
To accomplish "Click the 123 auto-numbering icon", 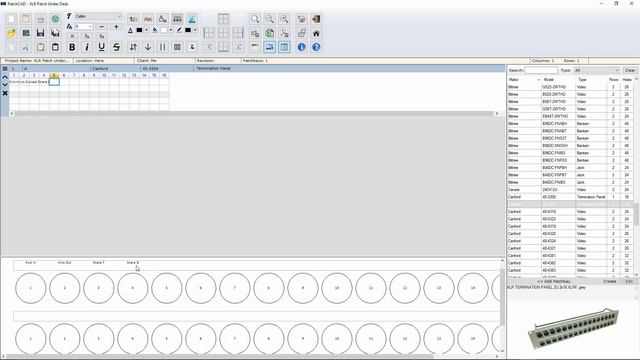I will 133,19.
